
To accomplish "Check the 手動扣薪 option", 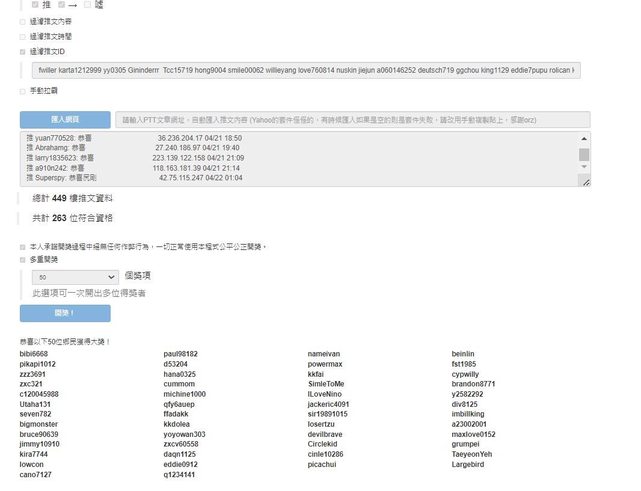I will pyautogui.click(x=23, y=91).
